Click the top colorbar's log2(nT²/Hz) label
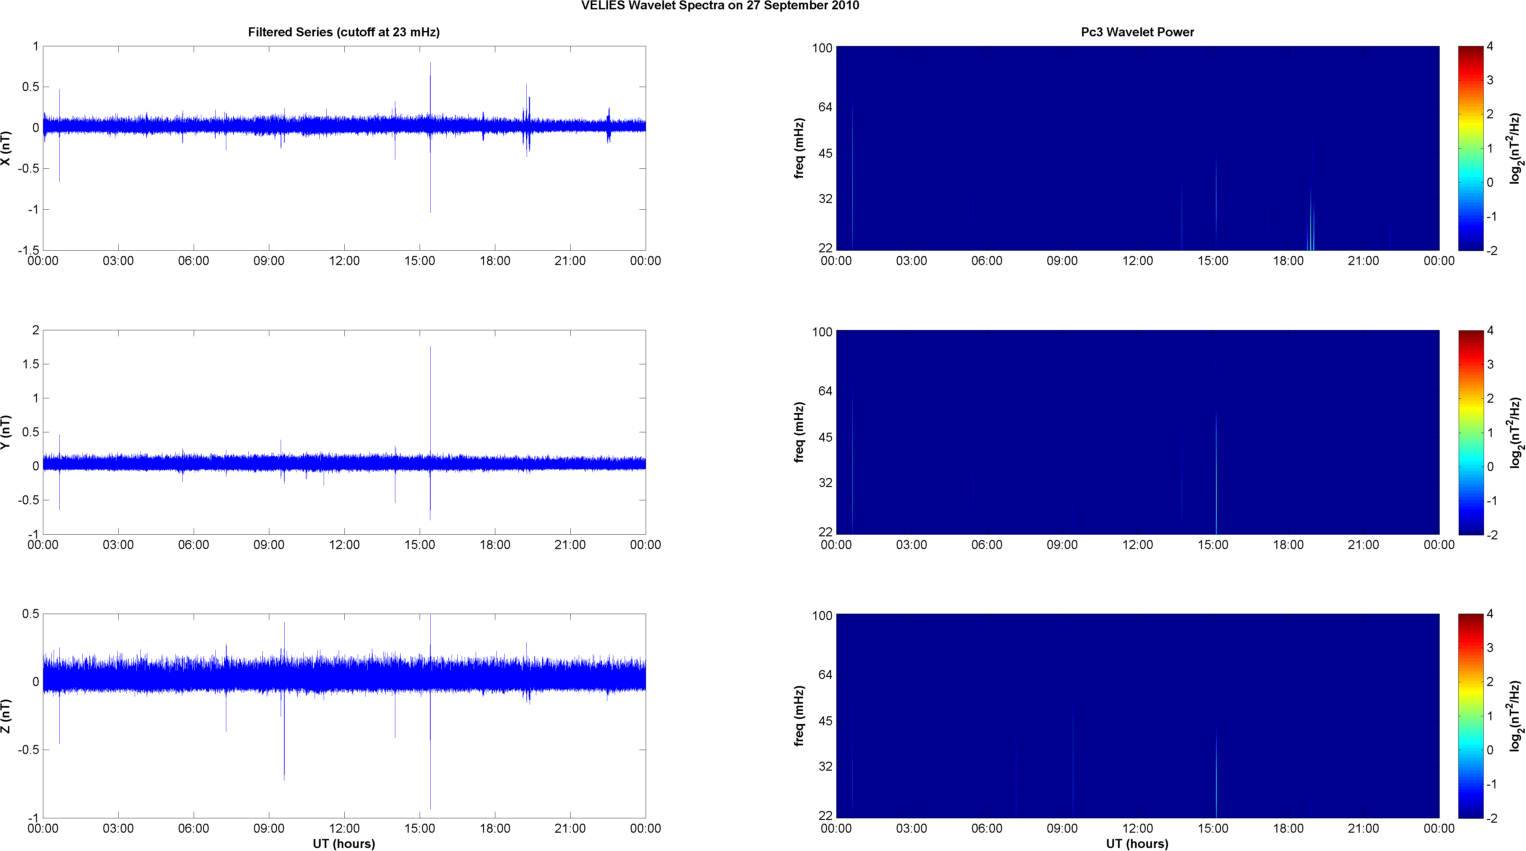Screen dimensions: 1526x851 (1516, 148)
